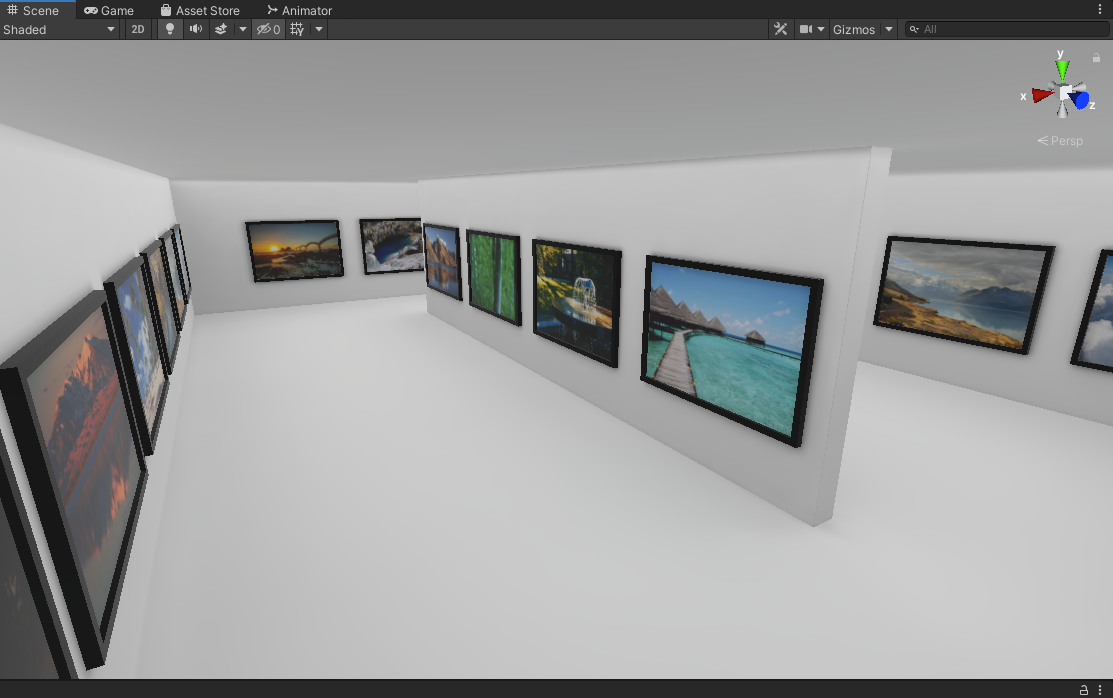This screenshot has width=1113, height=698.
Task: Click the scene audio mute icon
Action: pyautogui.click(x=196, y=29)
